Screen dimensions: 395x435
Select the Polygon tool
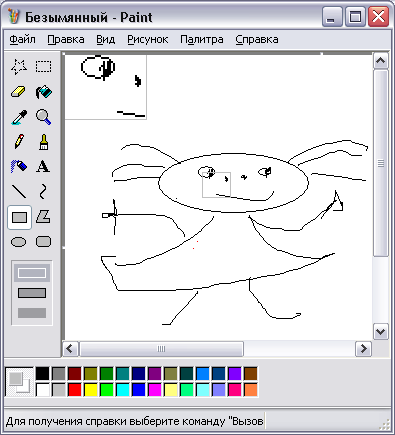pyautogui.click(x=44, y=217)
